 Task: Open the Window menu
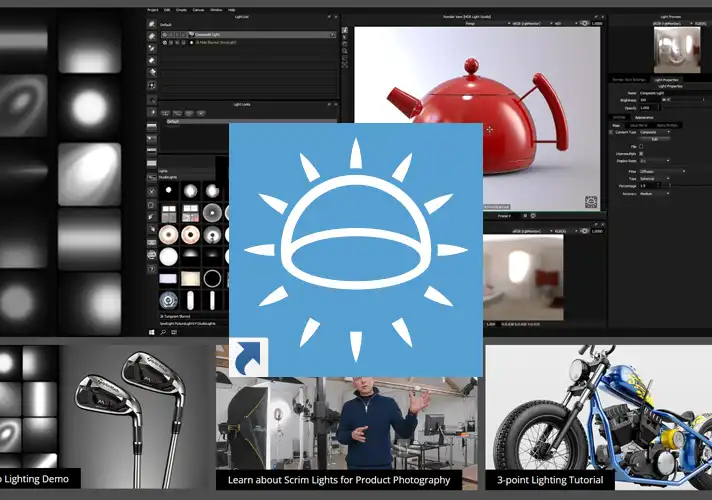click(216, 10)
